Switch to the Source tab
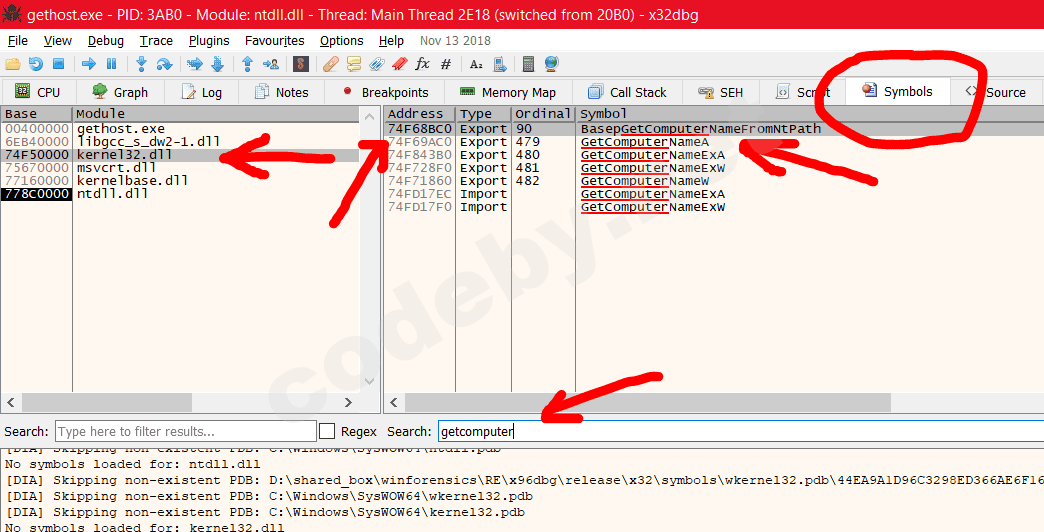The height and width of the screenshot is (532, 1044). pos(996,92)
